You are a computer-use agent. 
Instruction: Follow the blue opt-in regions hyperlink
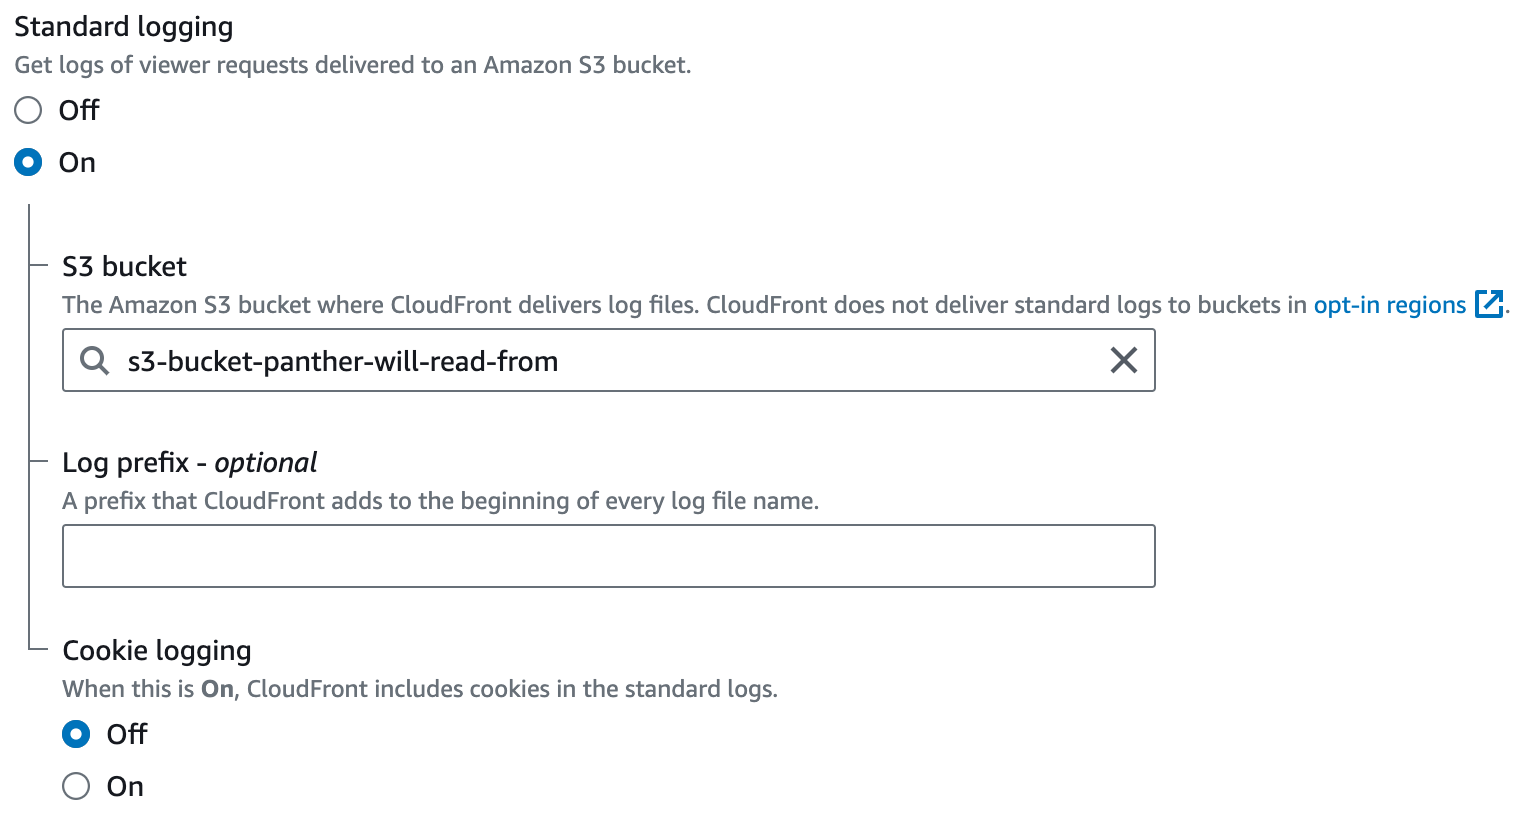click(1389, 304)
